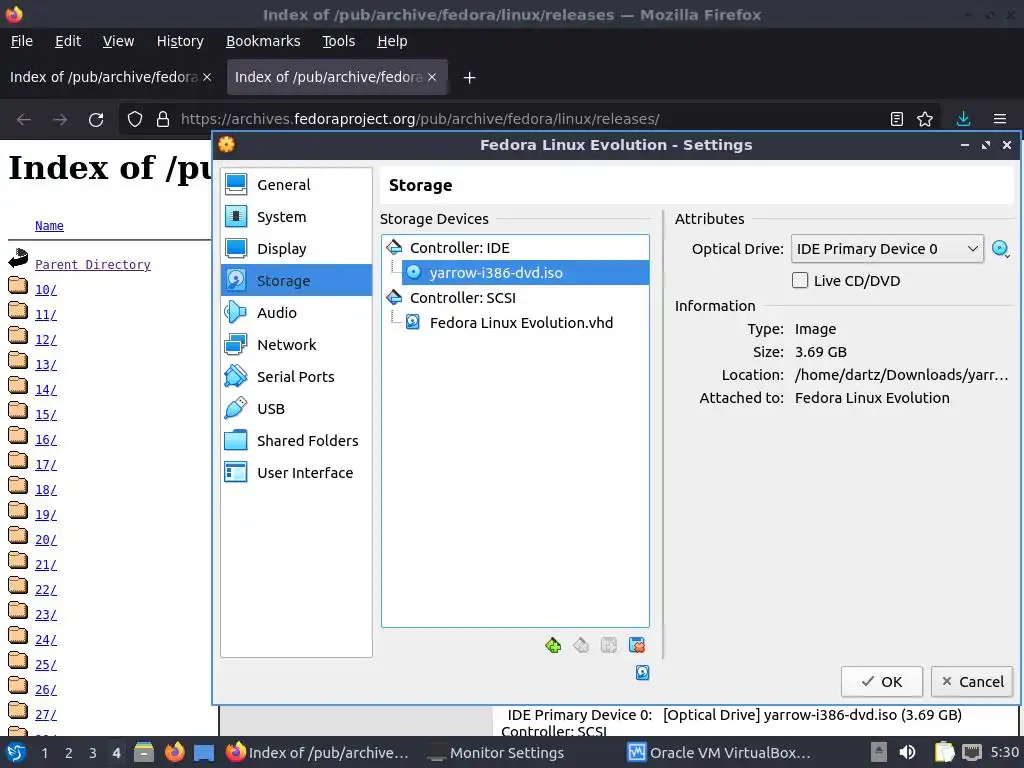
Task: Open the Serial Ports settings category
Action: coord(296,377)
